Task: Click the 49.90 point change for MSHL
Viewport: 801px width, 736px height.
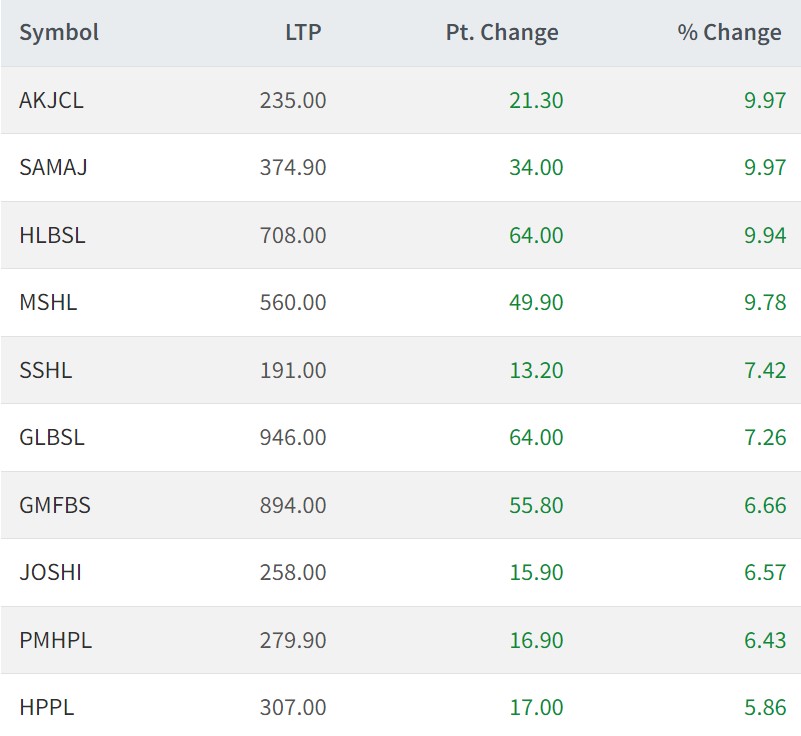Action: [536, 302]
